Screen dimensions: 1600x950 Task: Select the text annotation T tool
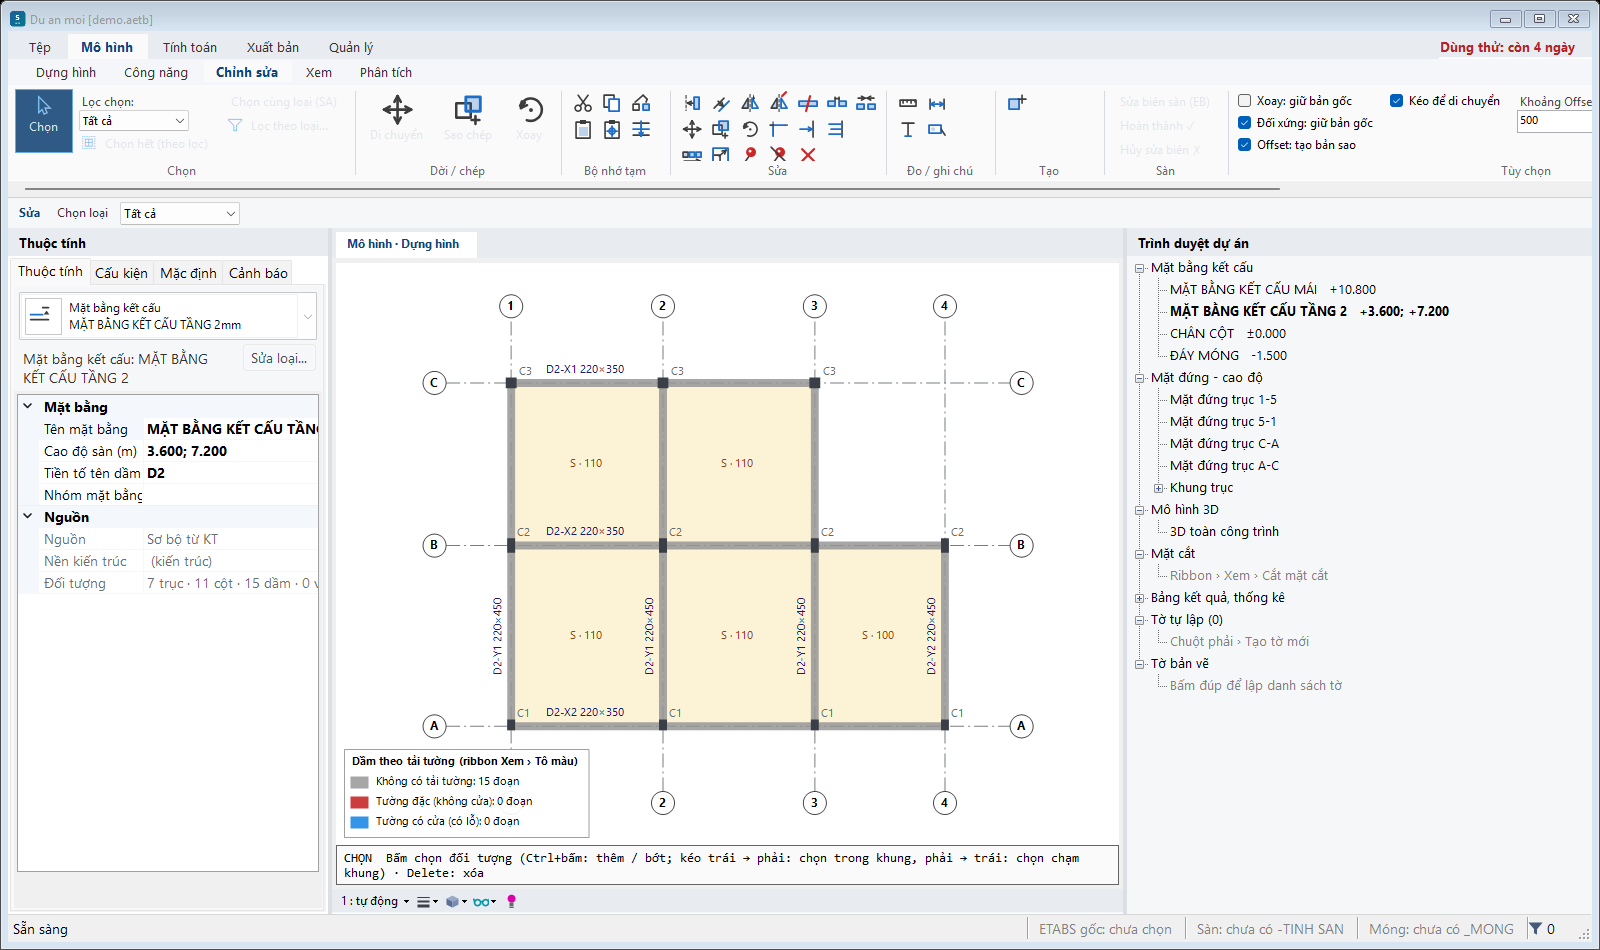coord(908,129)
